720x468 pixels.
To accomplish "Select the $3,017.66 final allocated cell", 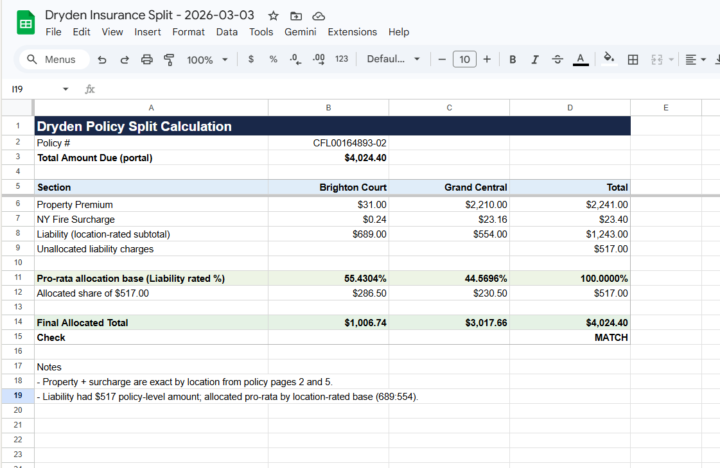I will tap(449, 322).
